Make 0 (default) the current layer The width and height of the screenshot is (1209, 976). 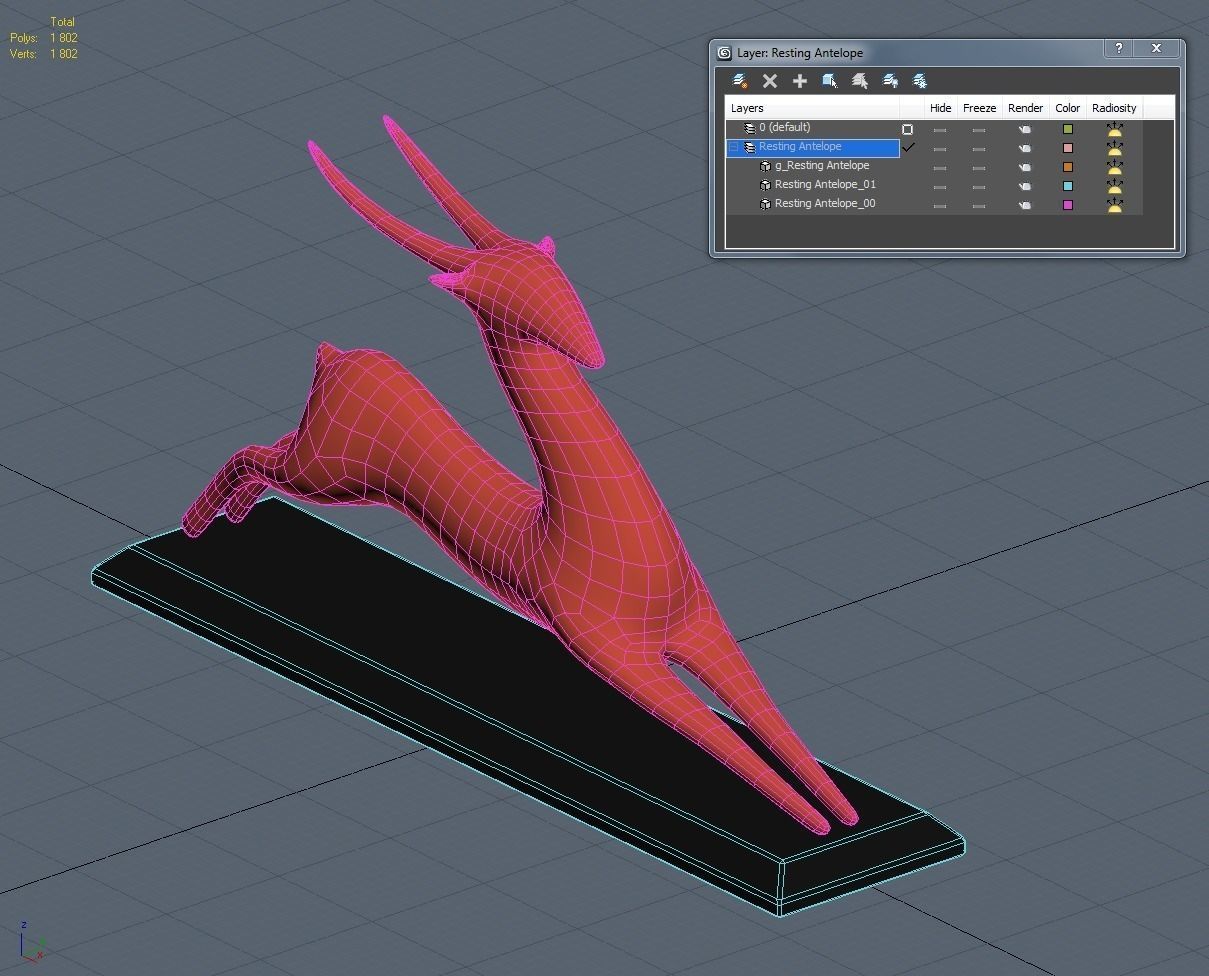908,129
